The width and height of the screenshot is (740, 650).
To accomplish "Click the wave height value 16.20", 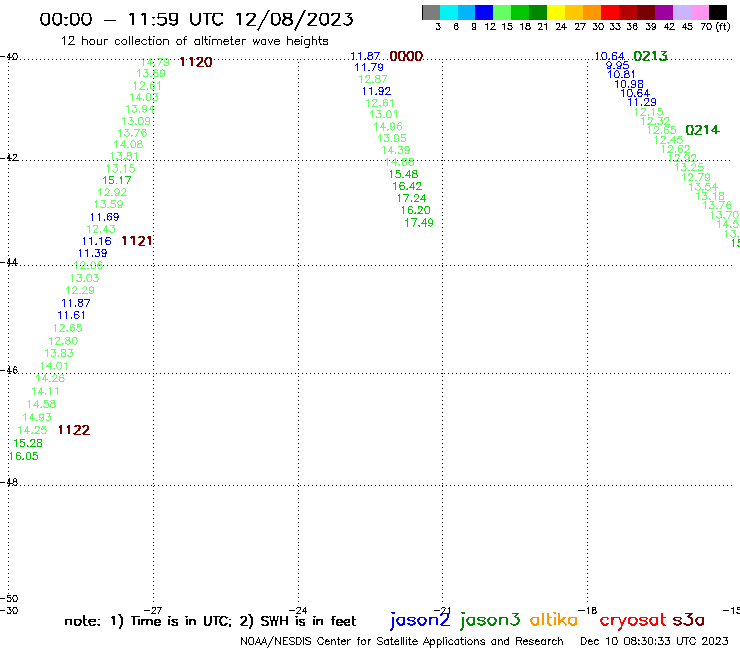I will pyautogui.click(x=415, y=211).
